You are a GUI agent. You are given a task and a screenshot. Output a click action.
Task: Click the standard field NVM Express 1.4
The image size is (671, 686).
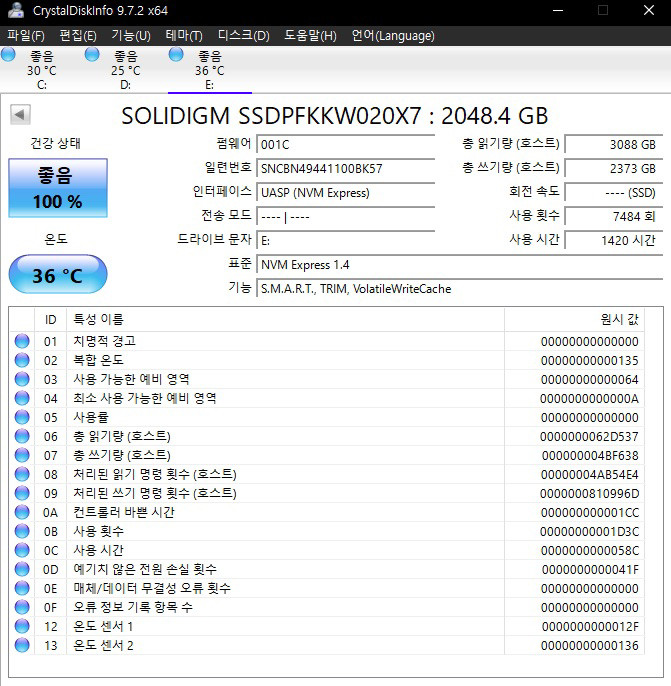tap(460, 265)
